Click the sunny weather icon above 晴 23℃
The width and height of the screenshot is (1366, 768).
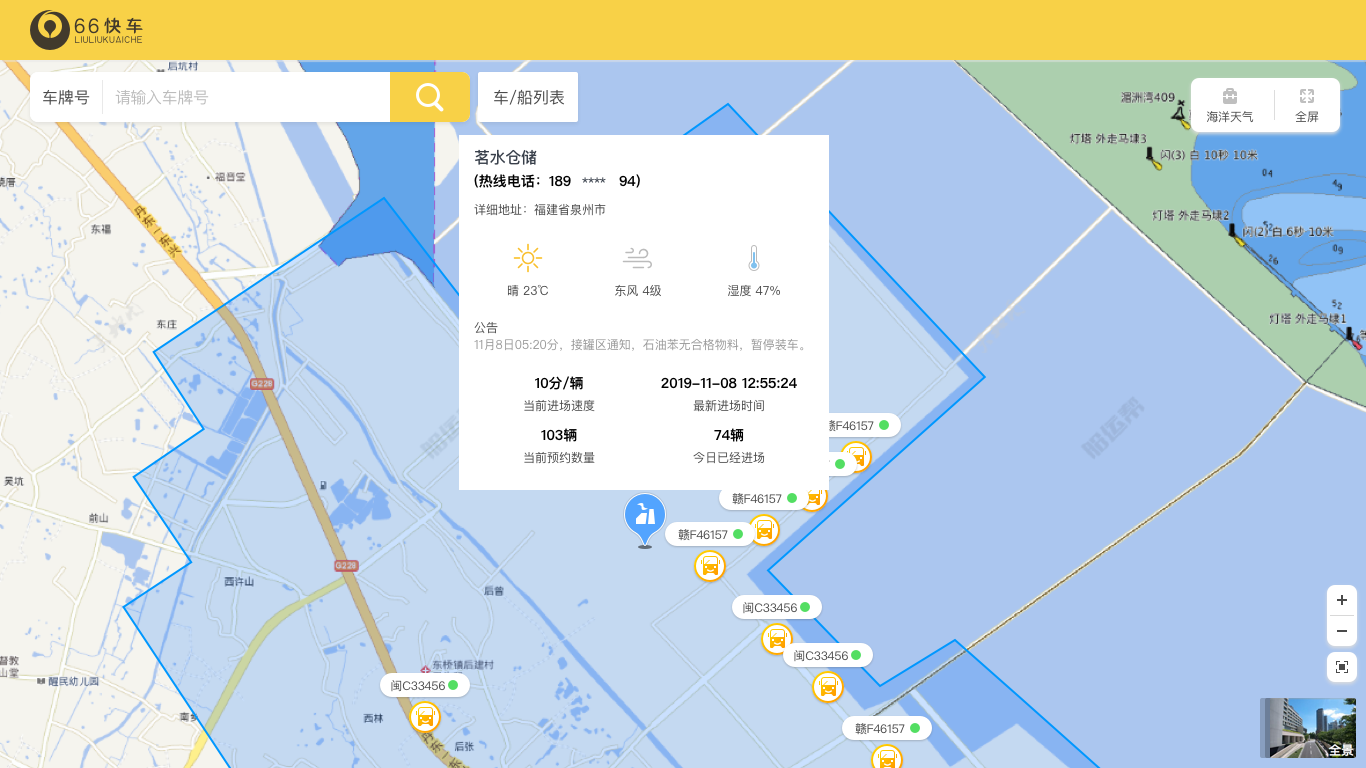(x=527, y=259)
